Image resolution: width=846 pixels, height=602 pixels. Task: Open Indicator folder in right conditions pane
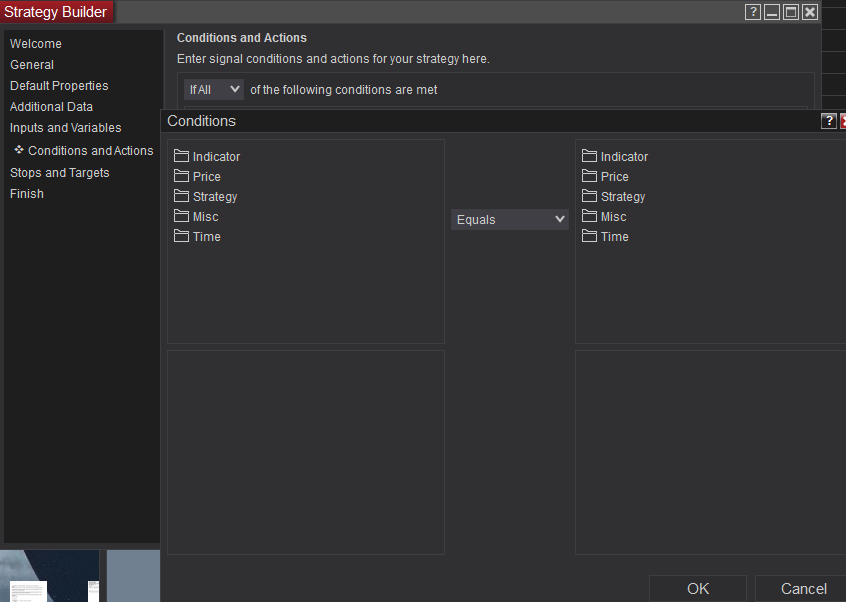tap(615, 156)
